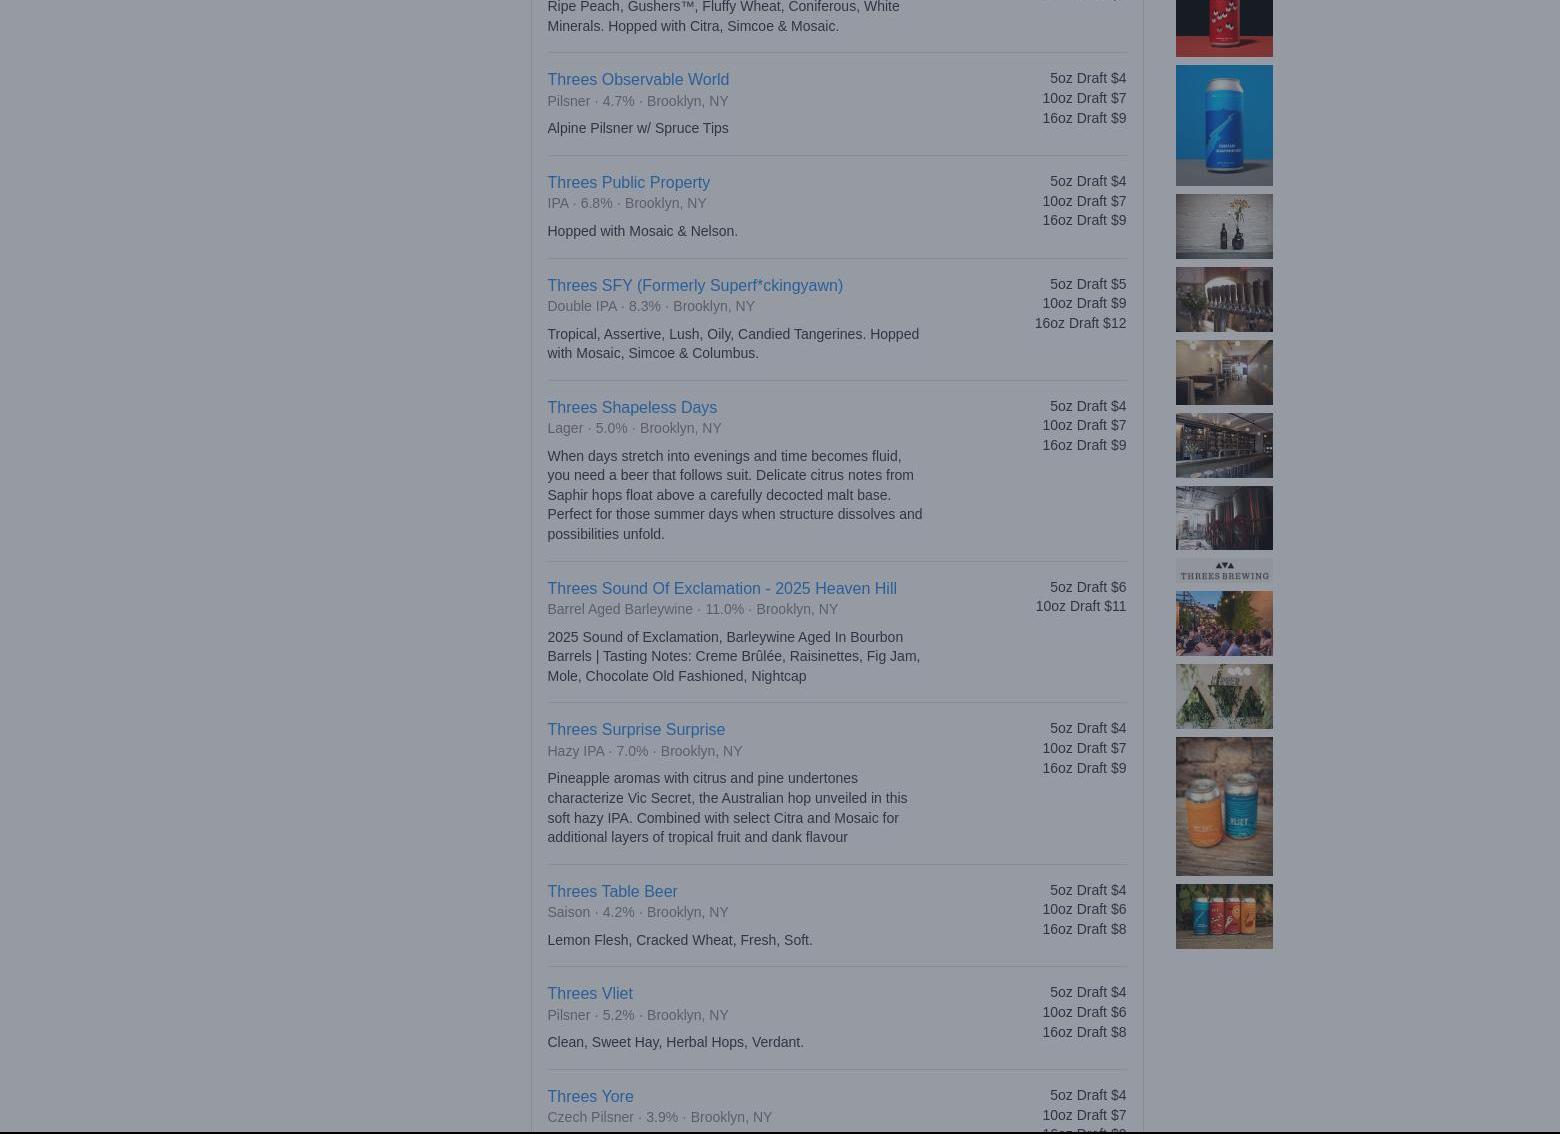1560x1134 pixels.
Task: Open the Threes Vliet pilsner link
Action: [x=589, y=993]
